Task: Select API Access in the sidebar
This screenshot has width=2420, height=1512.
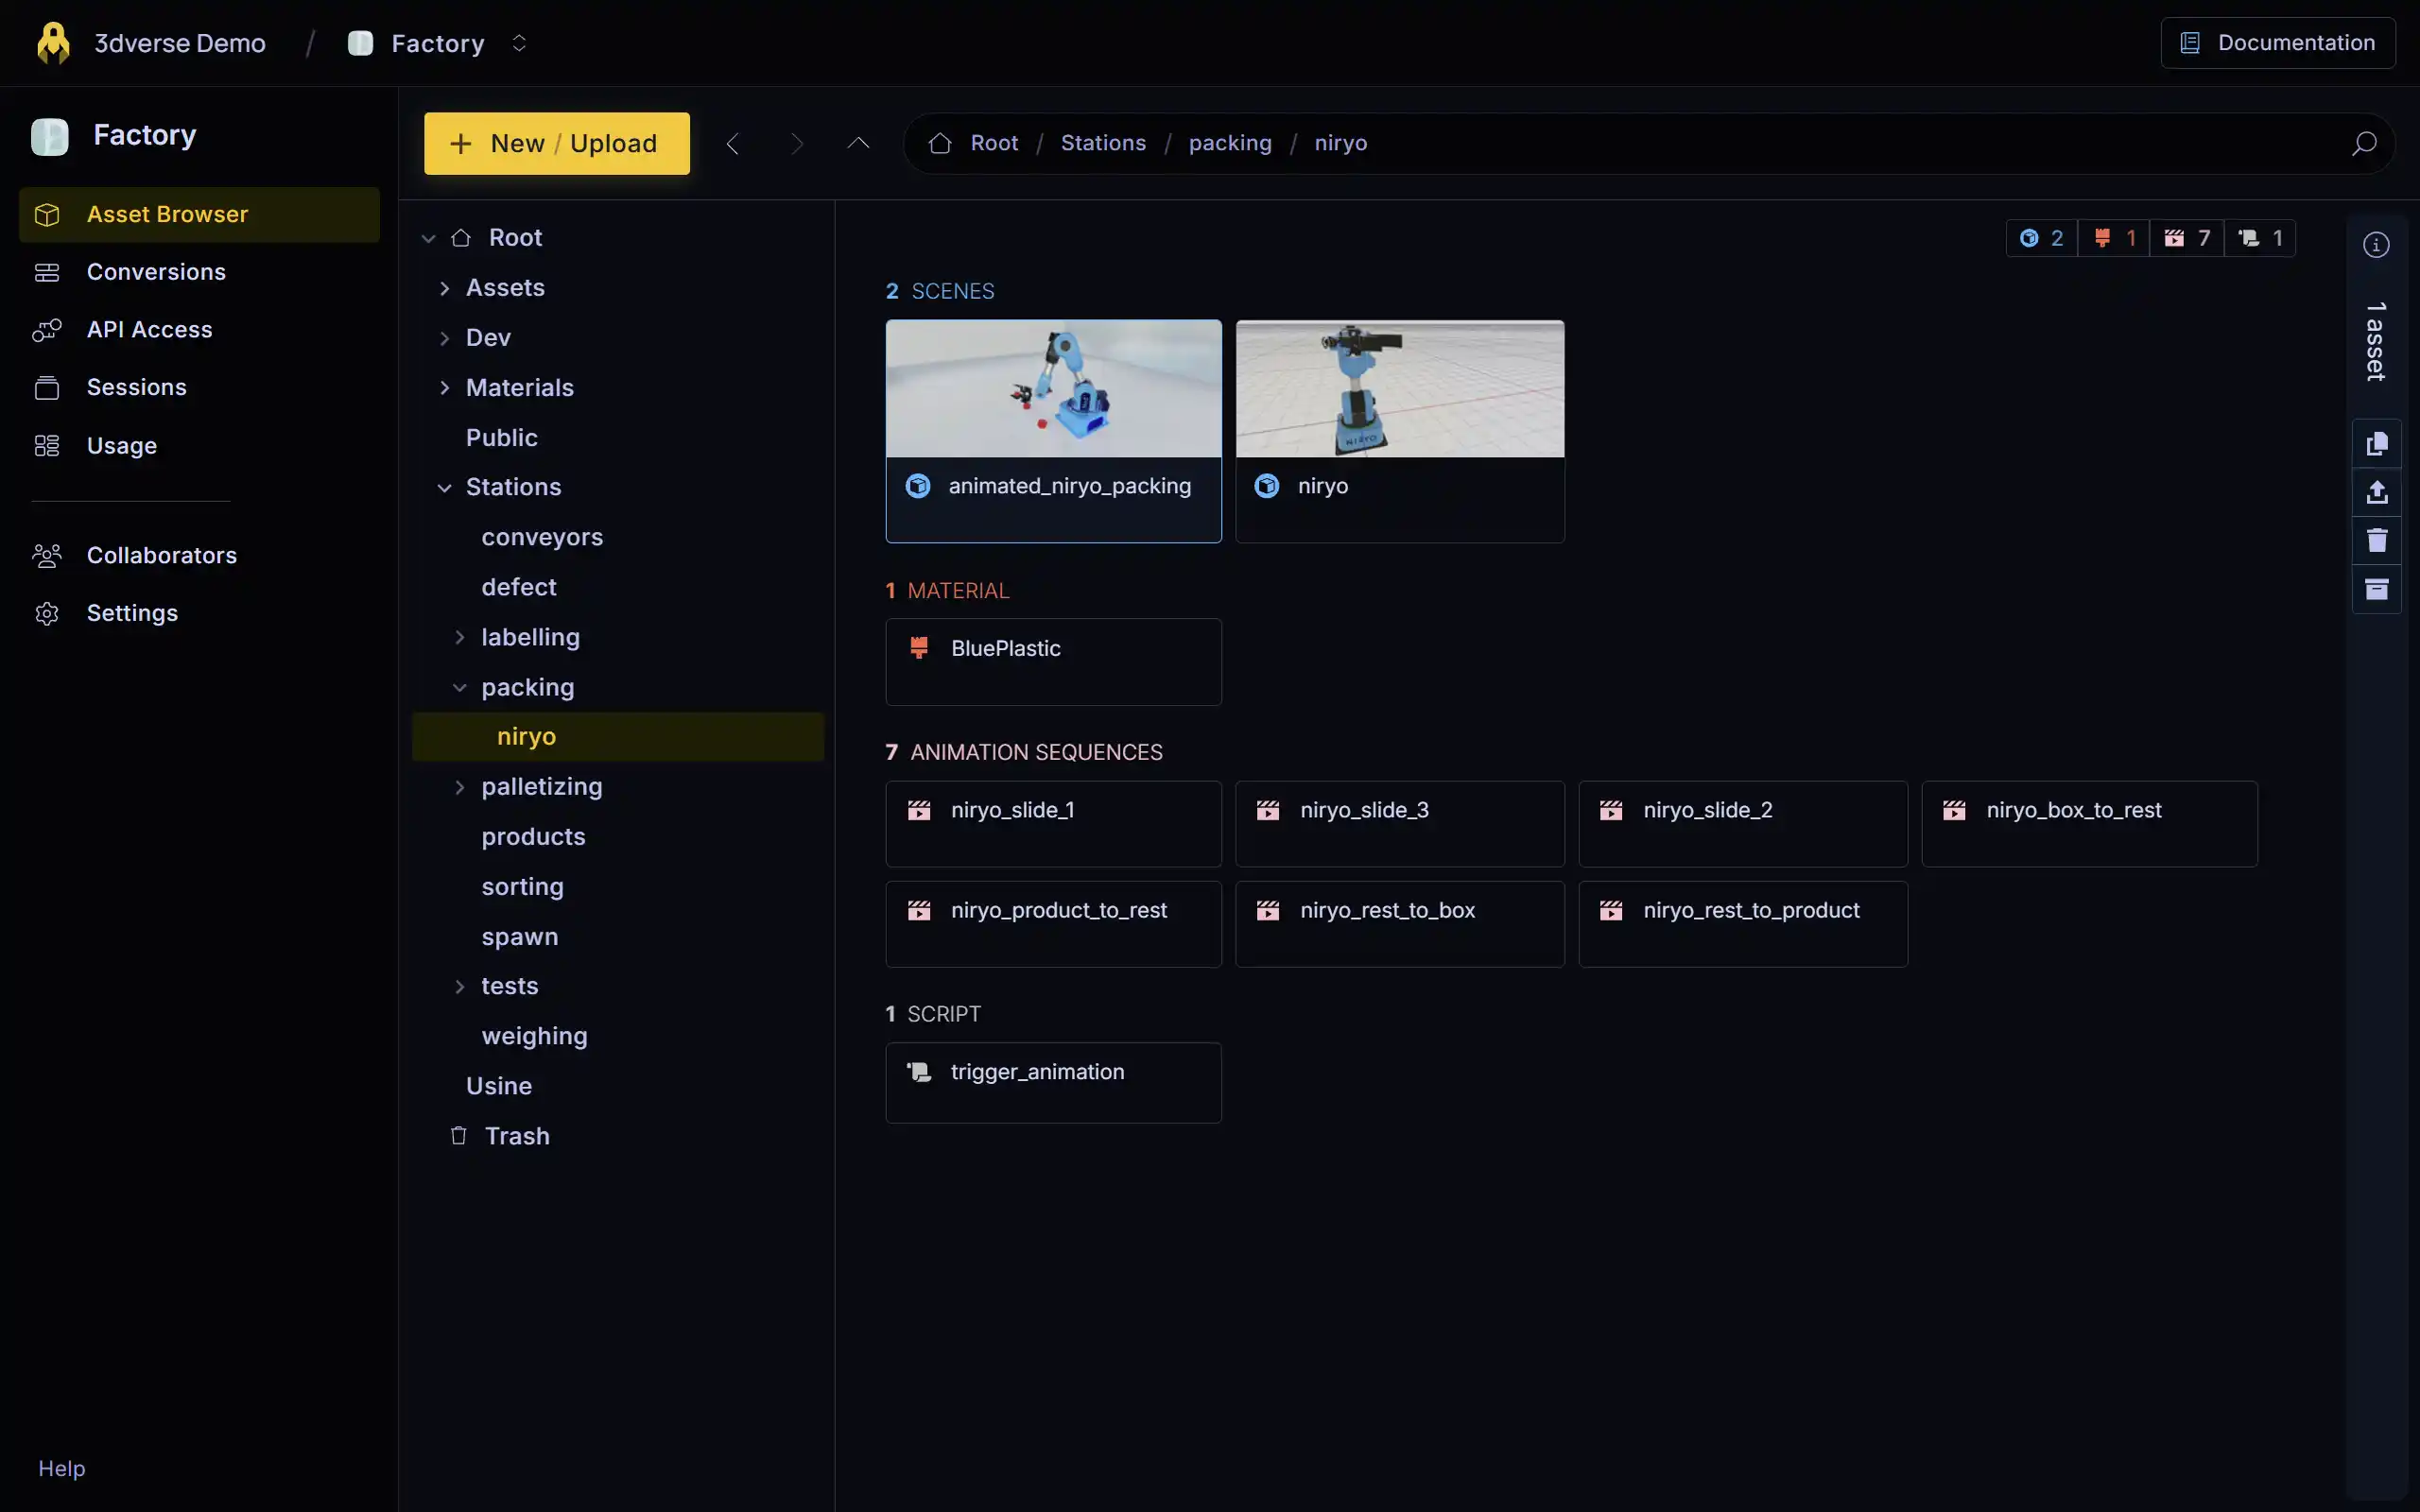Action: tap(148, 329)
